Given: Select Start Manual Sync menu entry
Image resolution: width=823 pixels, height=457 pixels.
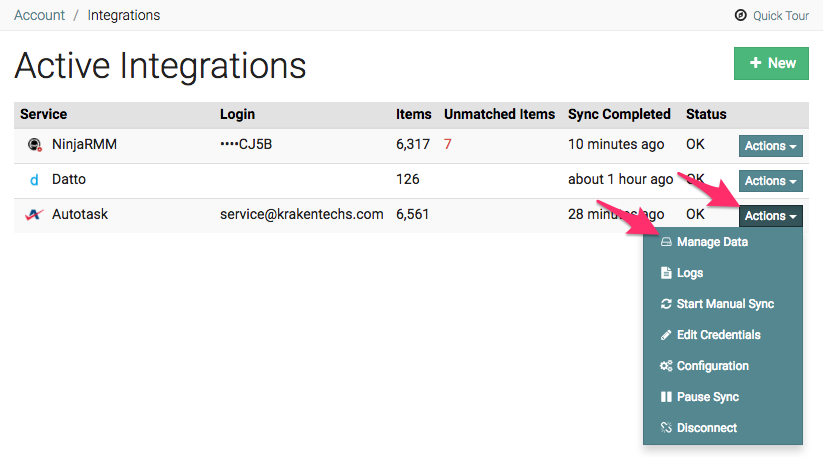Looking at the screenshot, I should click(723, 304).
